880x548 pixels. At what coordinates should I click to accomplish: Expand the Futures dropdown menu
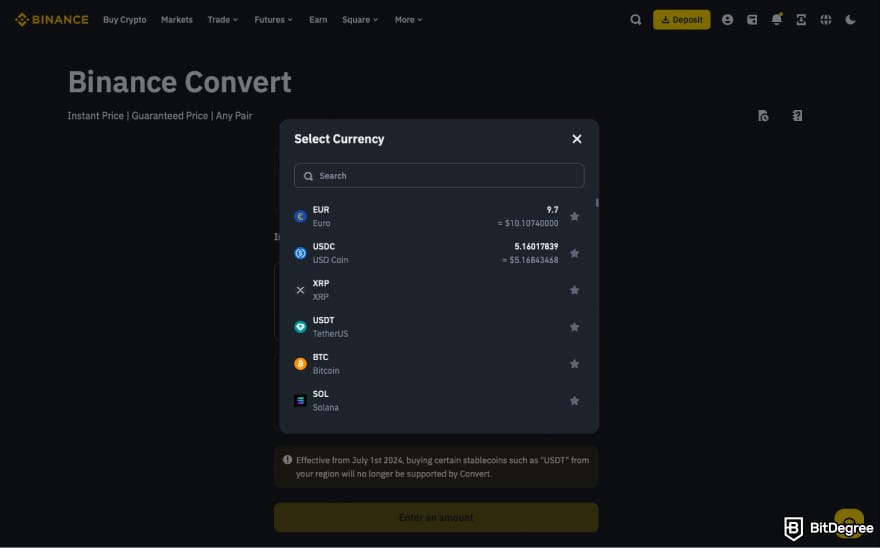273,19
